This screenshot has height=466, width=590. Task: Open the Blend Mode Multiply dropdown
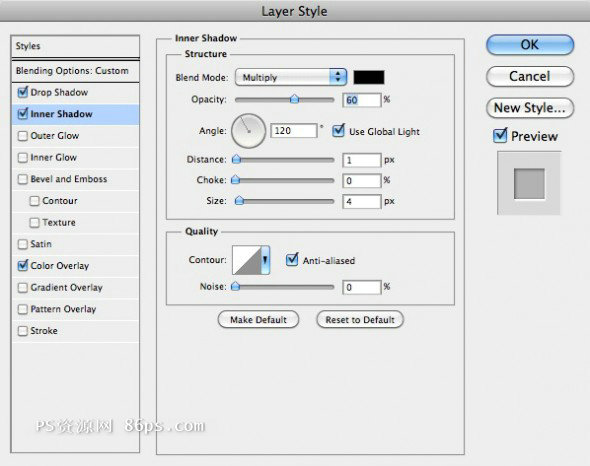click(x=290, y=77)
